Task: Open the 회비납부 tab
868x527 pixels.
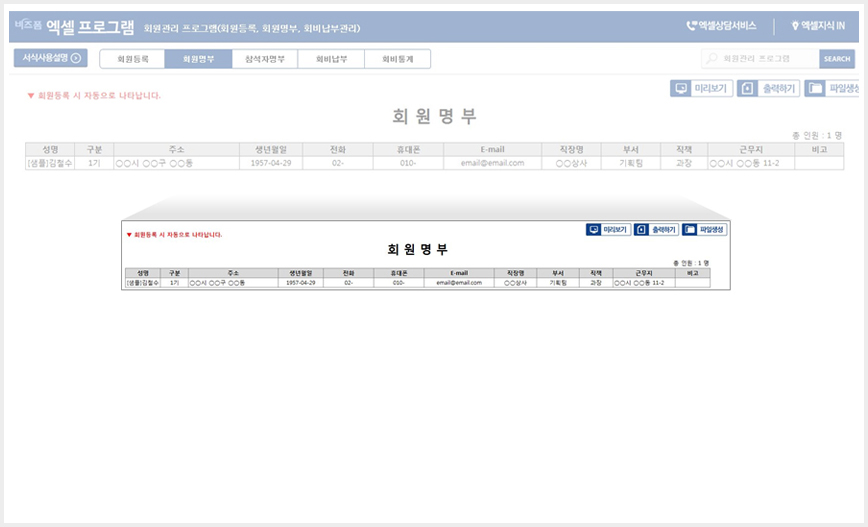Action: click(x=331, y=59)
